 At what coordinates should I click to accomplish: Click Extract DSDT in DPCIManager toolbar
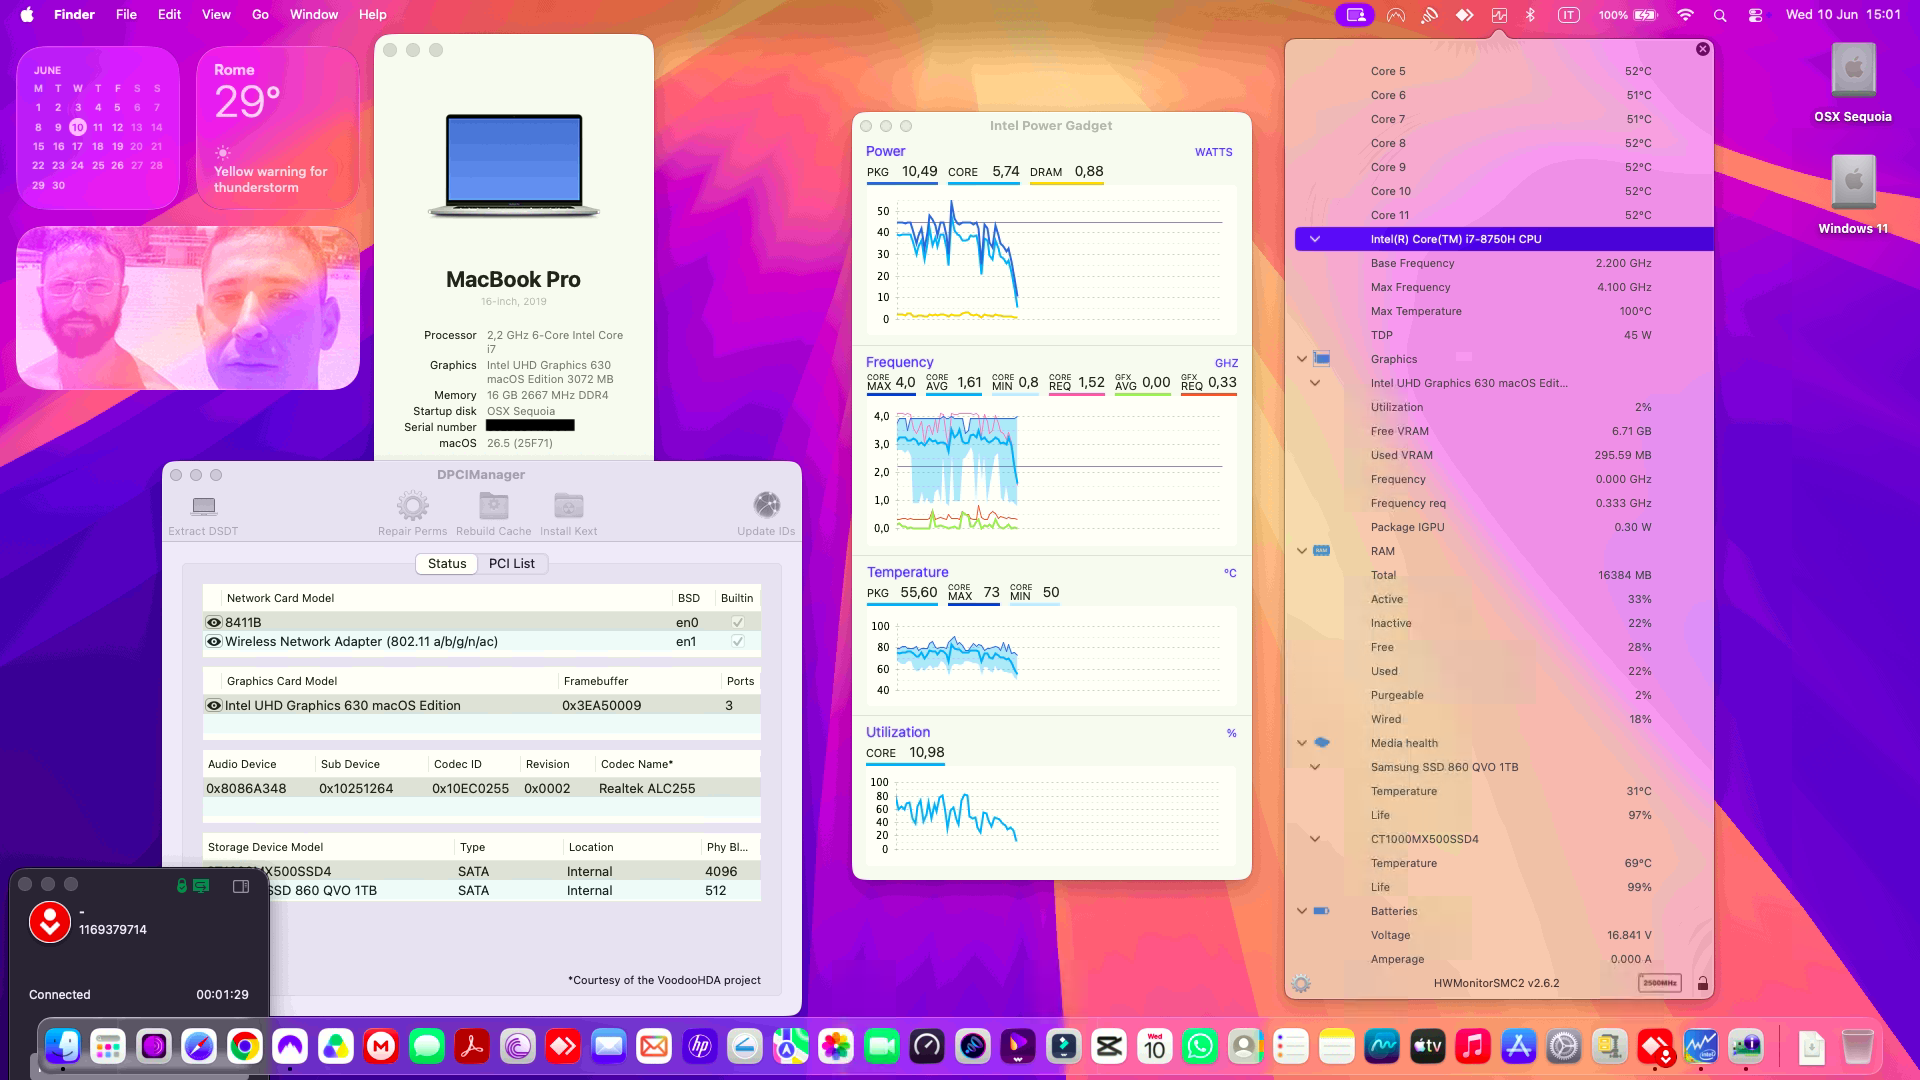click(x=203, y=514)
